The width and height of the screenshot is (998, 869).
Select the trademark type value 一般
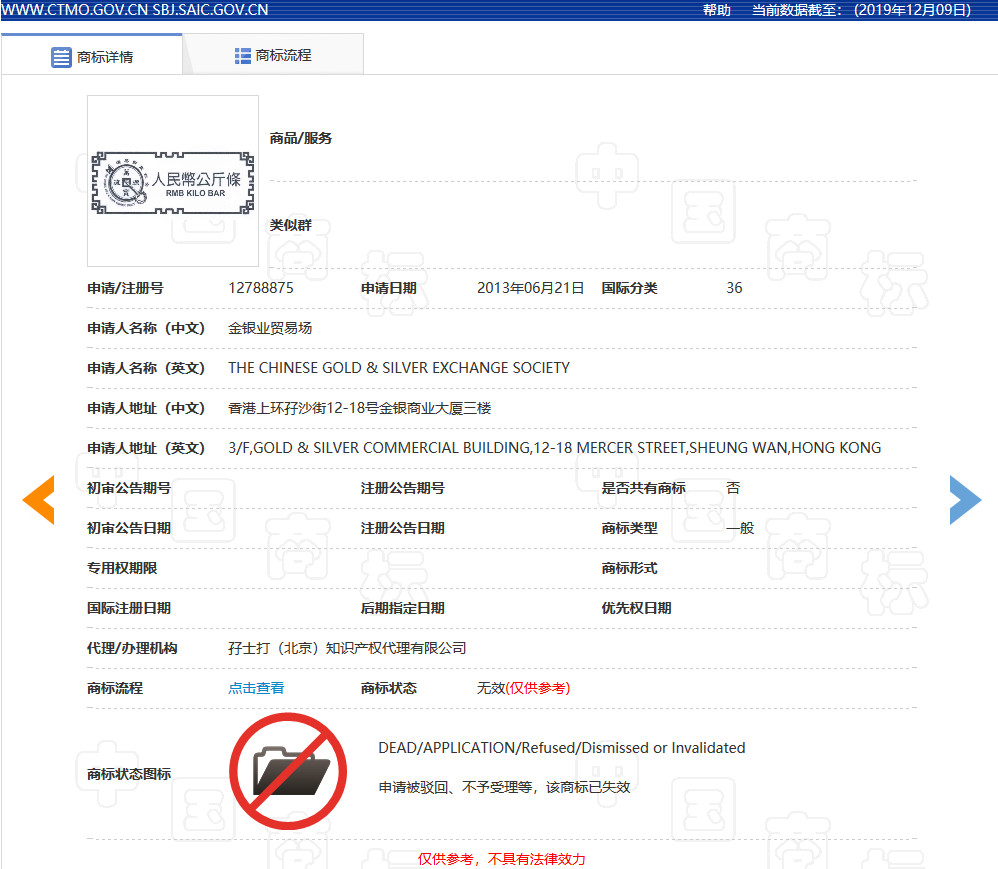pyautogui.click(x=740, y=528)
